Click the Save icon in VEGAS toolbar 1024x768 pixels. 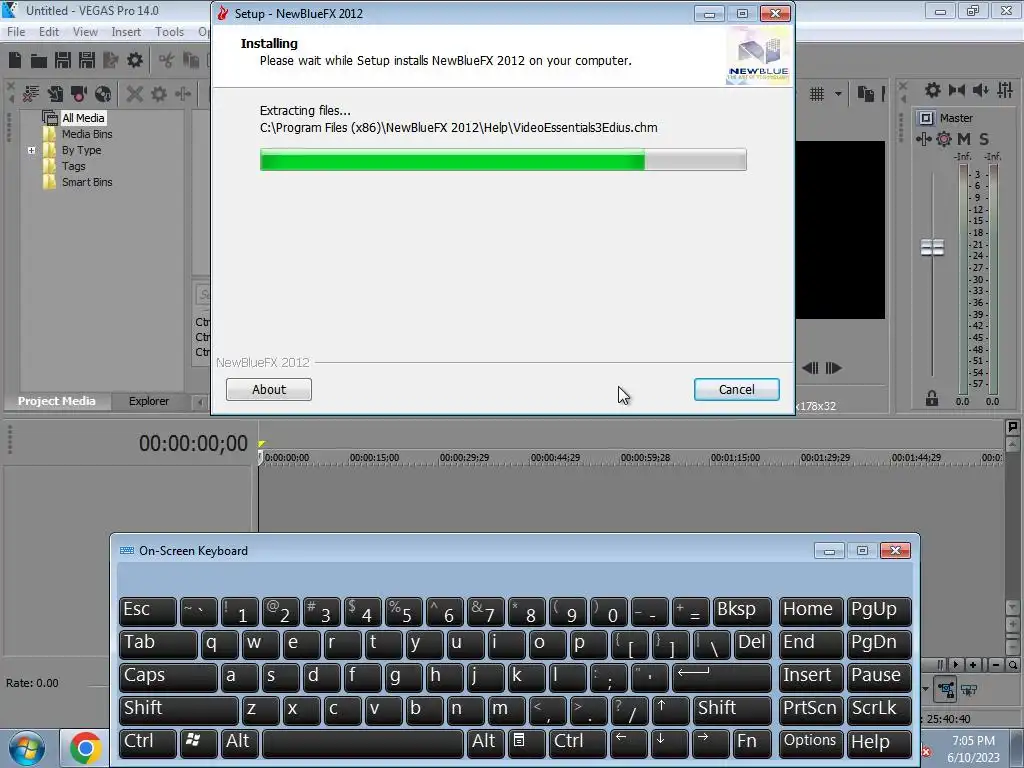63,61
